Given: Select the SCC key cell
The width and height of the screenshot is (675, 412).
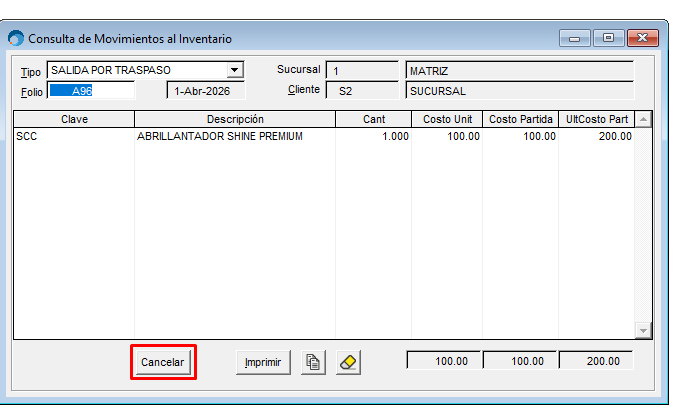Looking at the screenshot, I should pos(74,136).
